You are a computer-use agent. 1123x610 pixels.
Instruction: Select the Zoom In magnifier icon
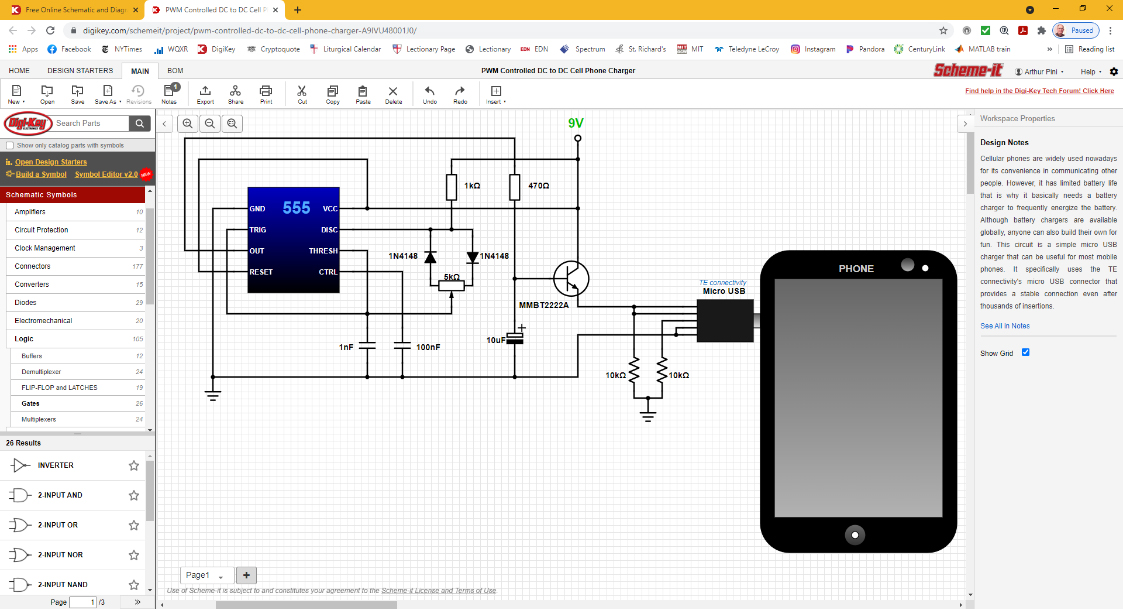tap(188, 123)
